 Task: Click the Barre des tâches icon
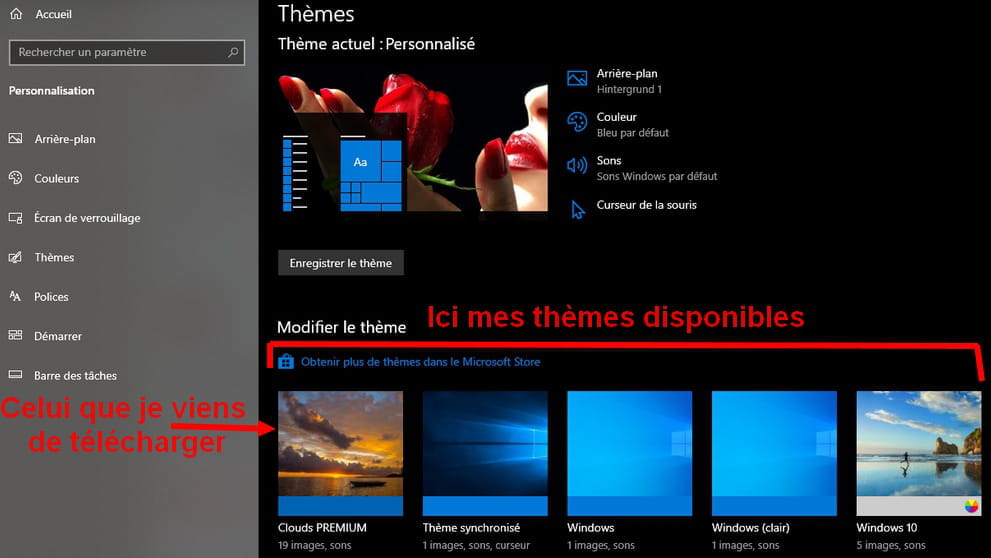(16, 374)
